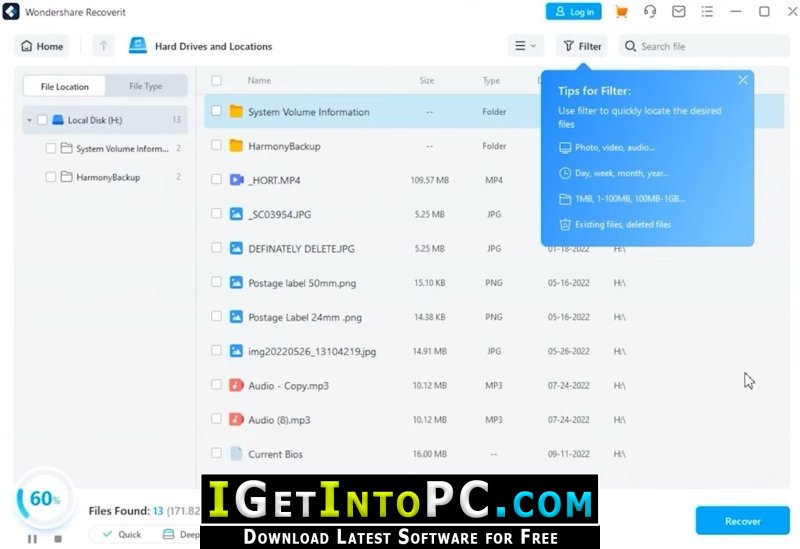The width and height of the screenshot is (800, 549).
Task: Switch to the File Location tab
Action: (65, 87)
